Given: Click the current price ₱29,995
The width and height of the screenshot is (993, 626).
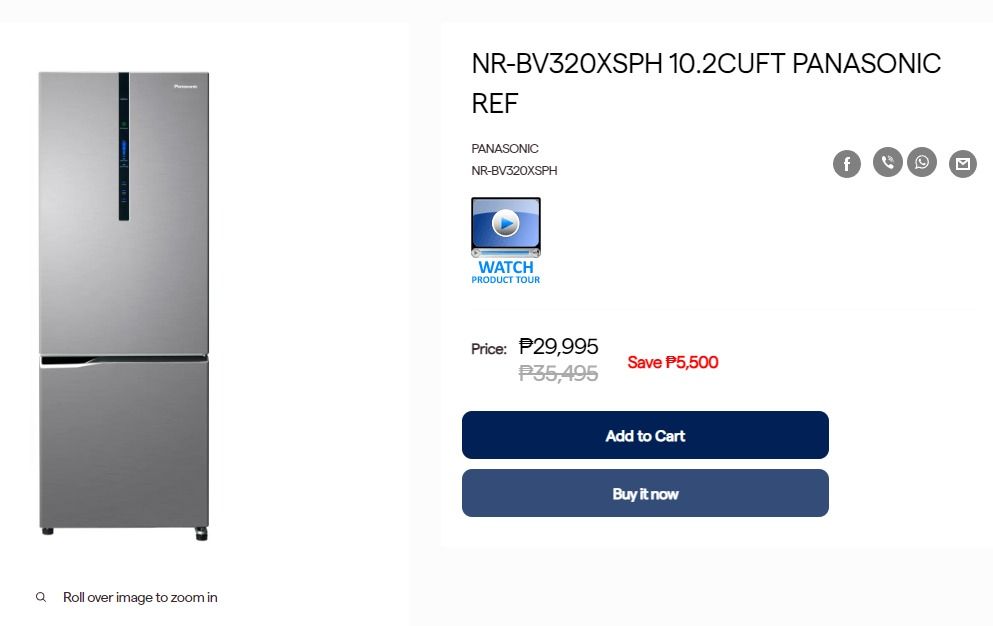Looking at the screenshot, I should [x=558, y=346].
